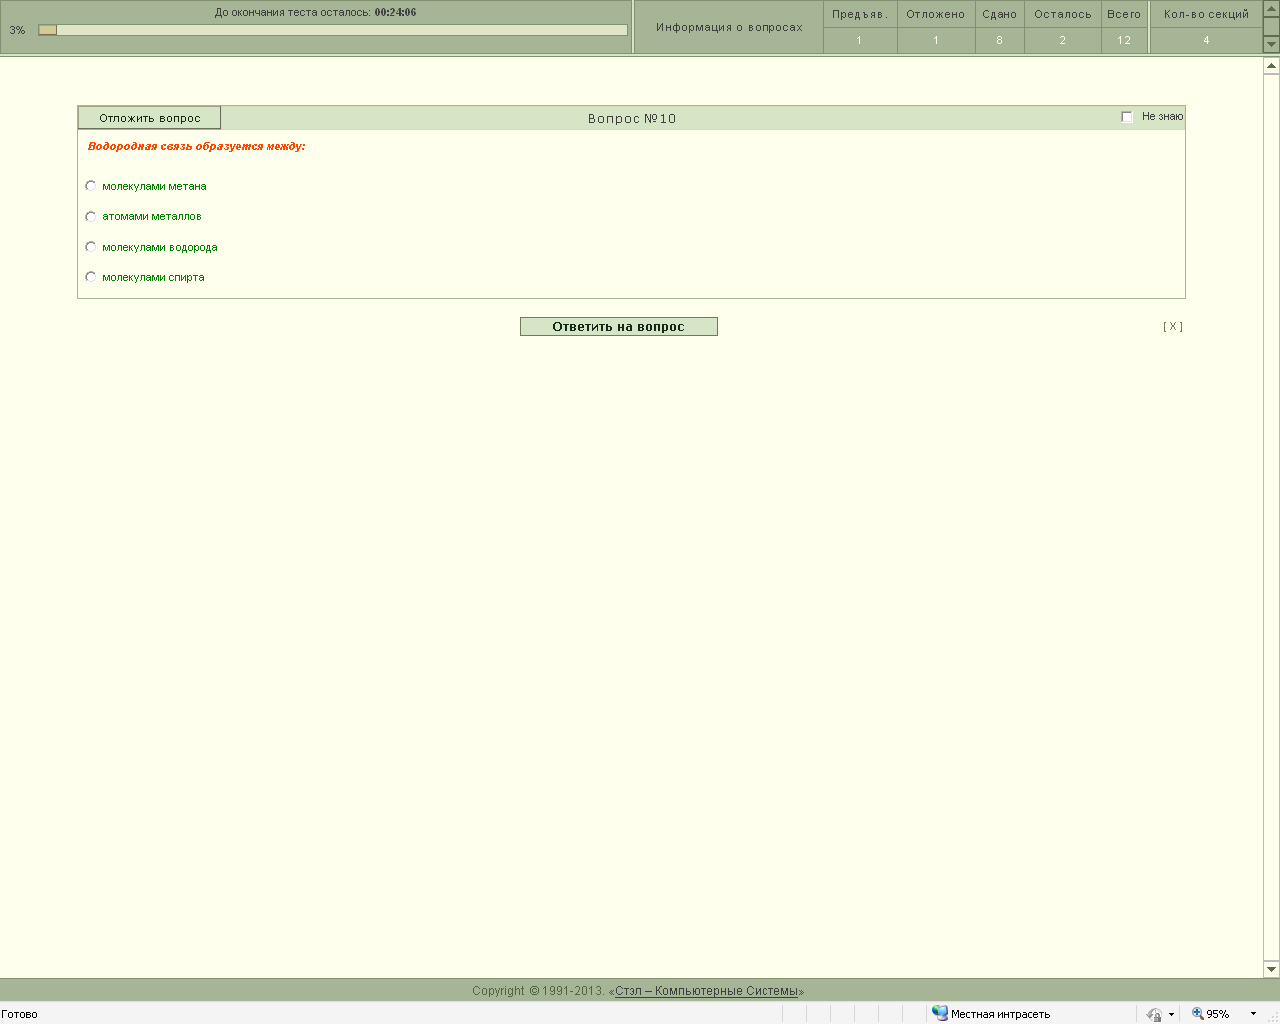Viewport: 1280px width, 1024px height.
Task: Tick the 'Не знаю' checkbox
Action: pos(1127,117)
